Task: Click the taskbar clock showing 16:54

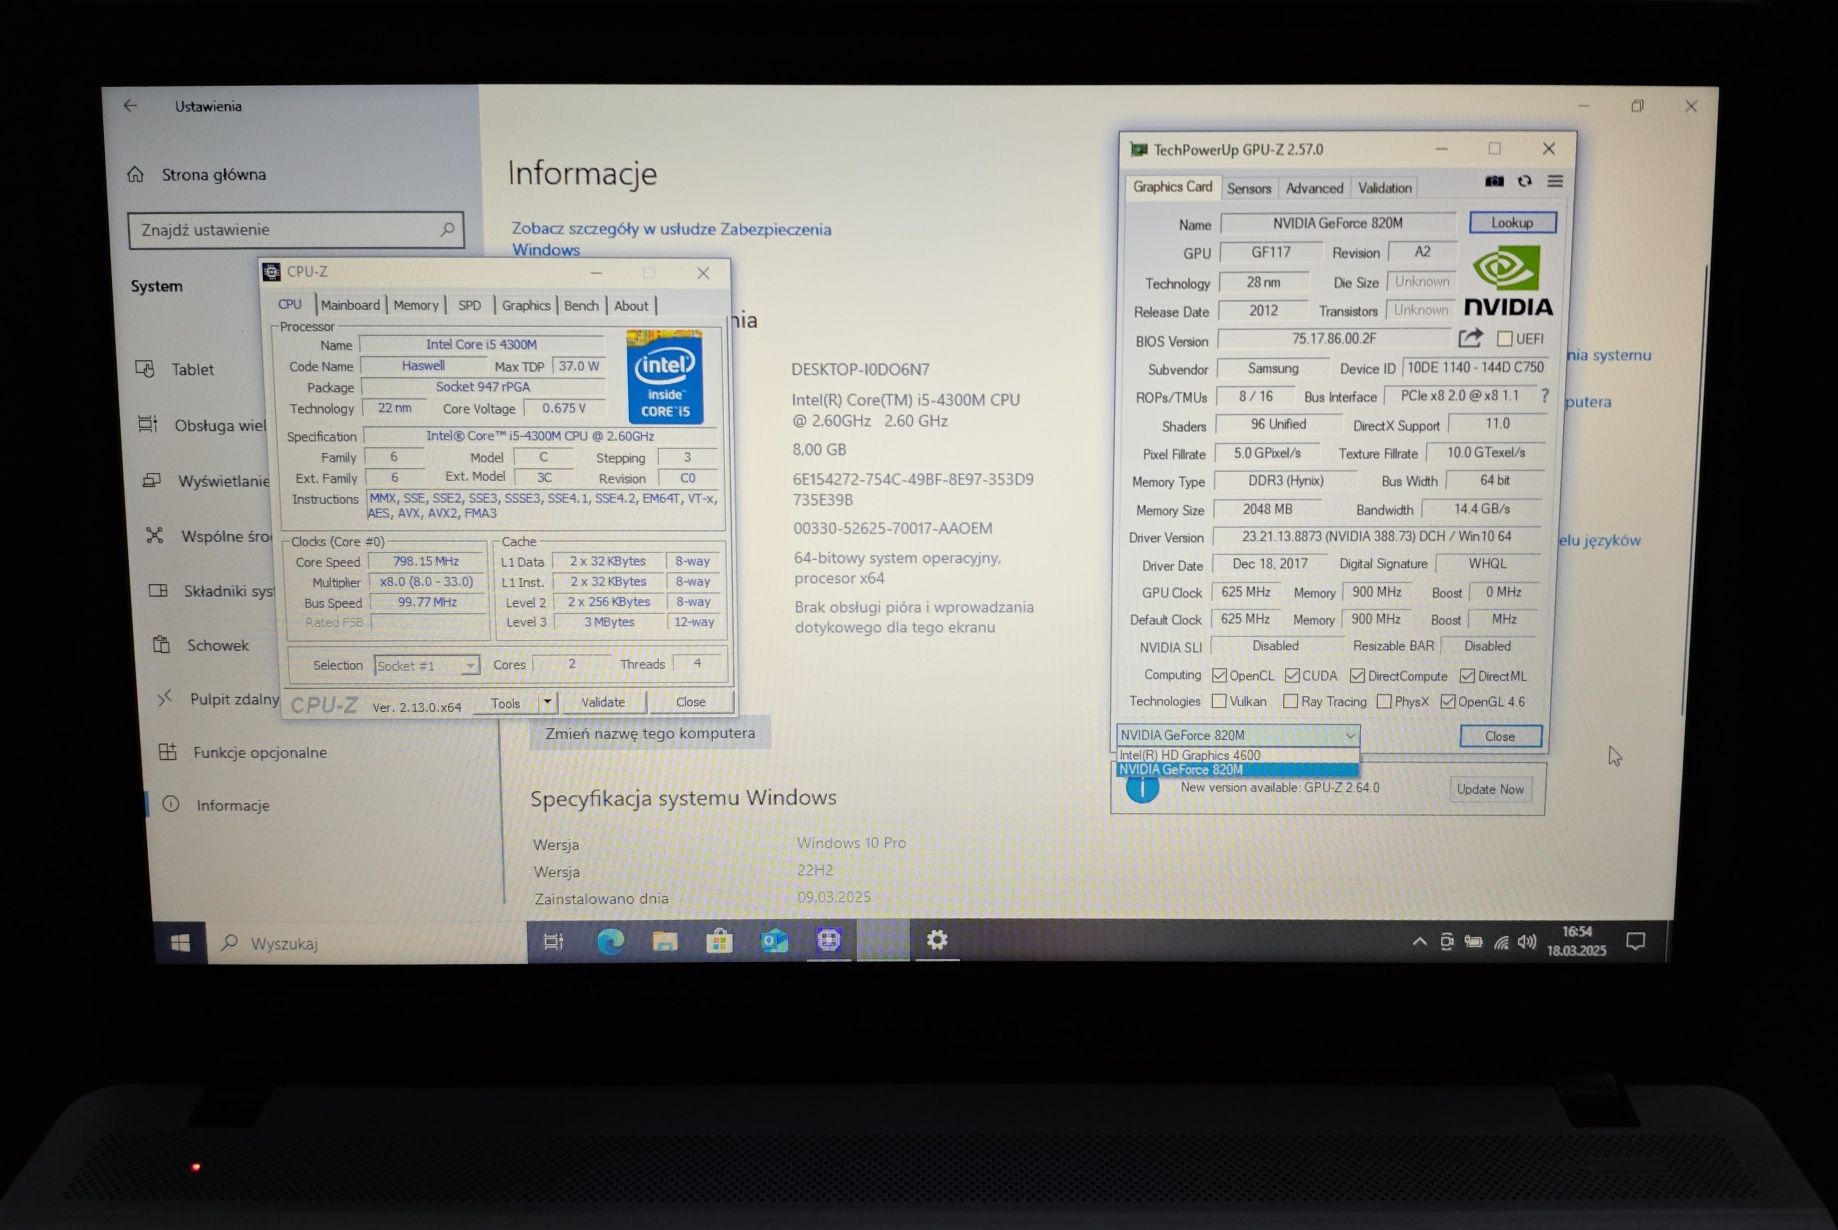Action: point(1577,941)
